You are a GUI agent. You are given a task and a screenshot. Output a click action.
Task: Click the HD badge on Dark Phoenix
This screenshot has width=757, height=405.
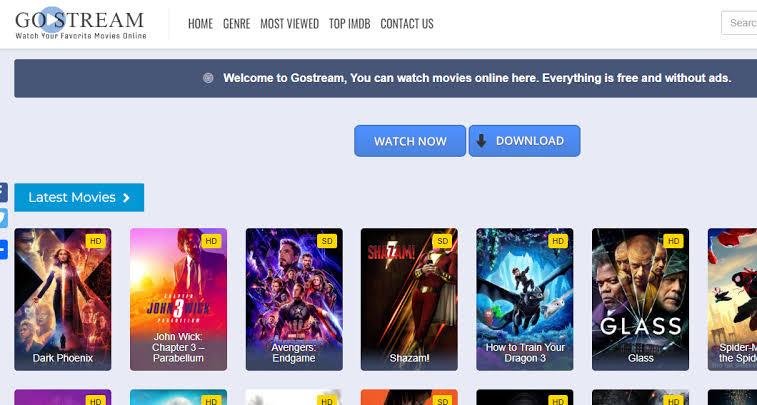96,241
